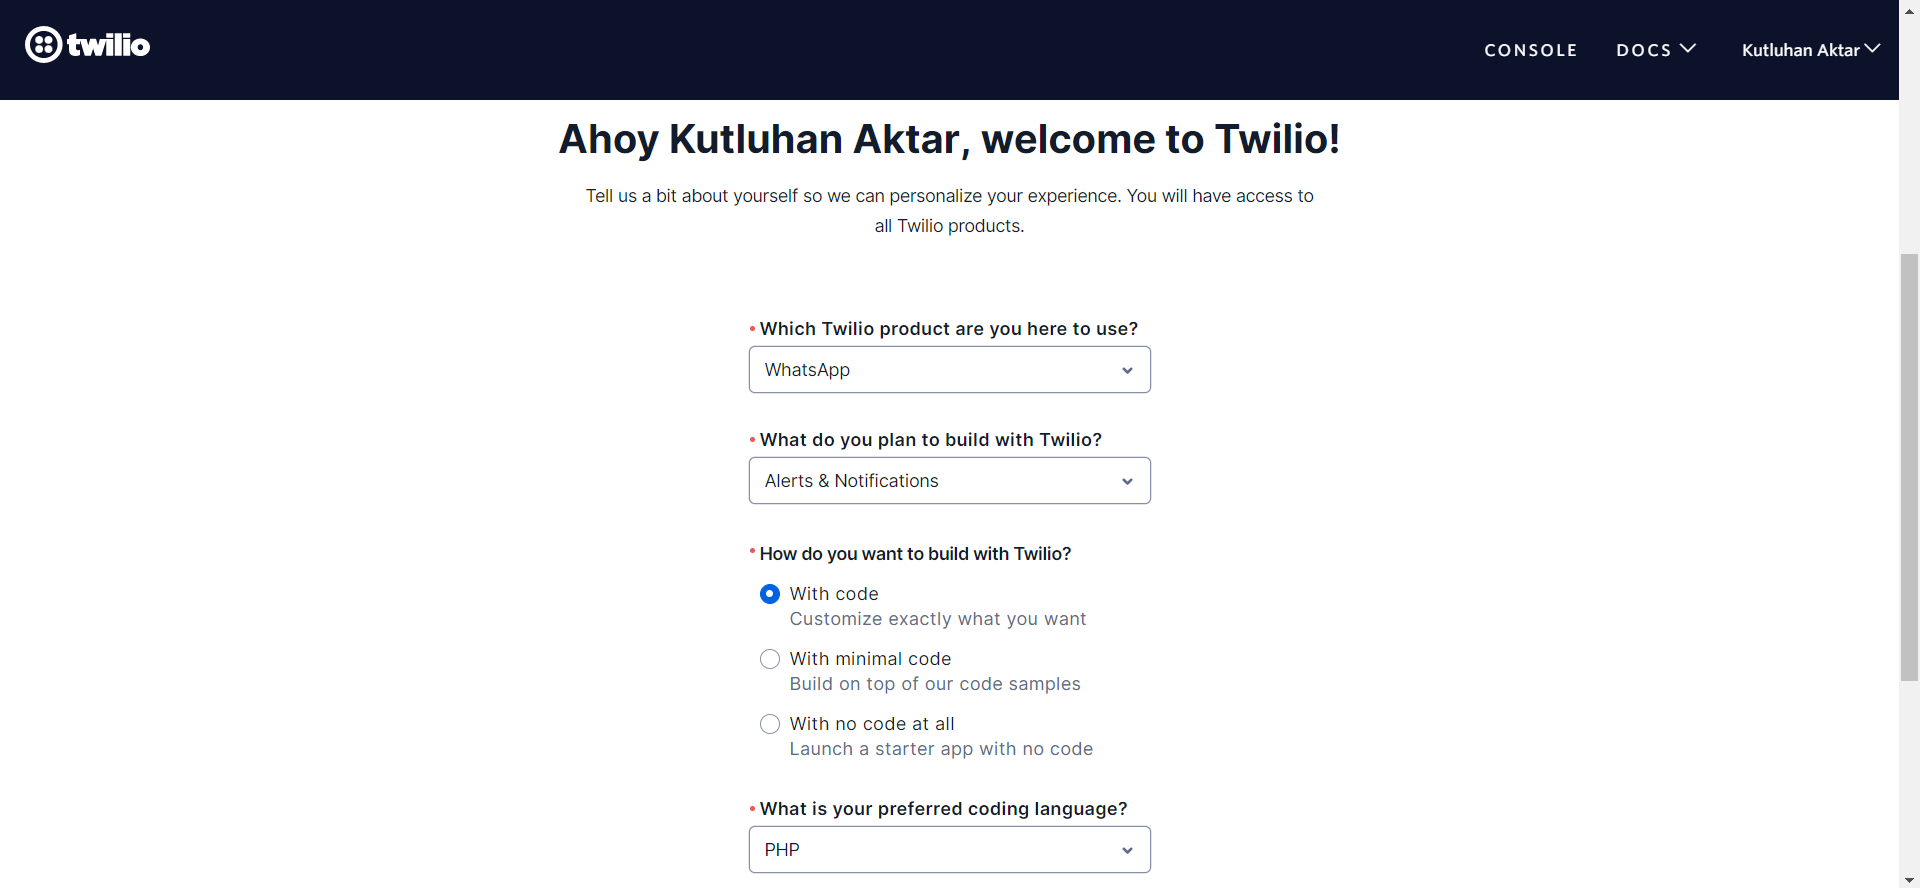Viewport: 1920px width, 888px height.
Task: Click the "With code" label text
Action: (834, 594)
